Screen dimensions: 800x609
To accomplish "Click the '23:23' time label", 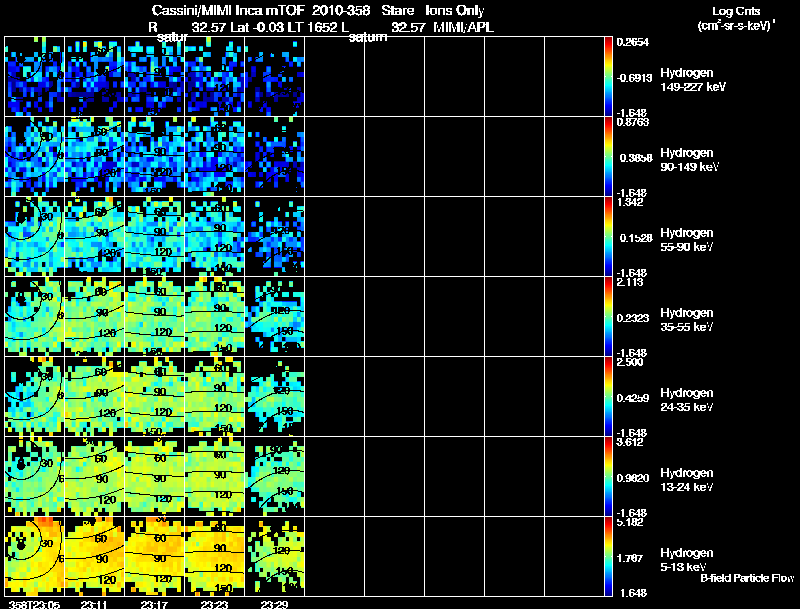I will (x=214, y=604).
